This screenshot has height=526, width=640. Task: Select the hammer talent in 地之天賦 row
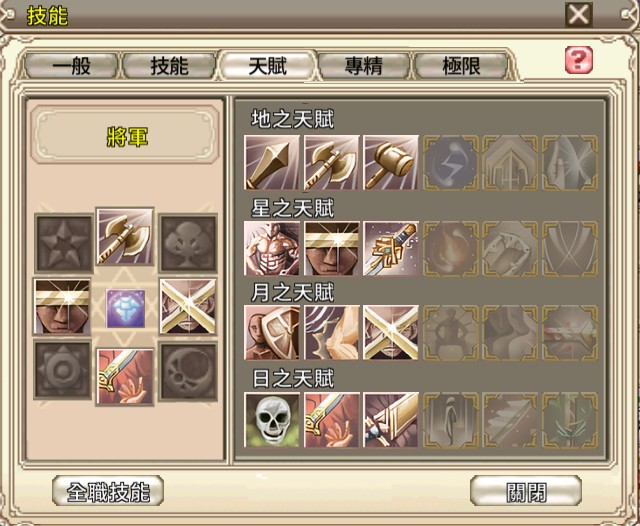(x=391, y=163)
